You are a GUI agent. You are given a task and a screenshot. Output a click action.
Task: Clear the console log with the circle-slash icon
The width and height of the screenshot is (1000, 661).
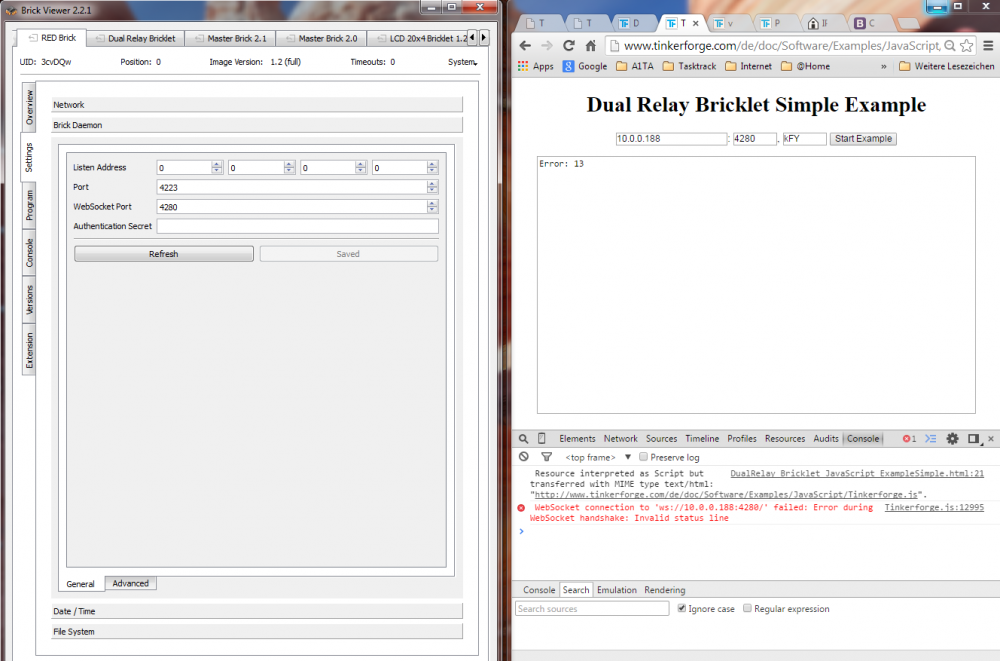click(x=523, y=457)
